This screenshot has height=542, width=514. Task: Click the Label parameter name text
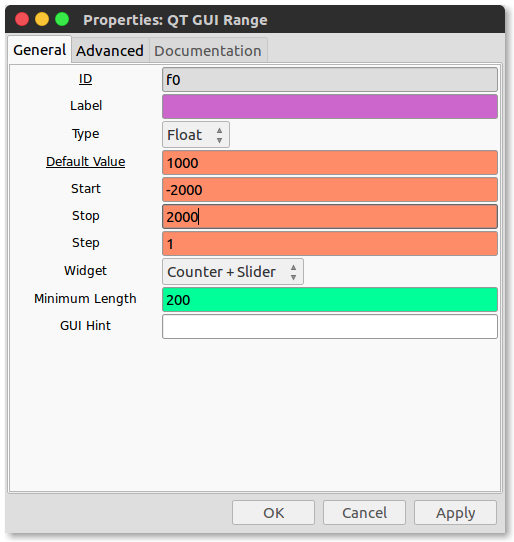click(86, 106)
